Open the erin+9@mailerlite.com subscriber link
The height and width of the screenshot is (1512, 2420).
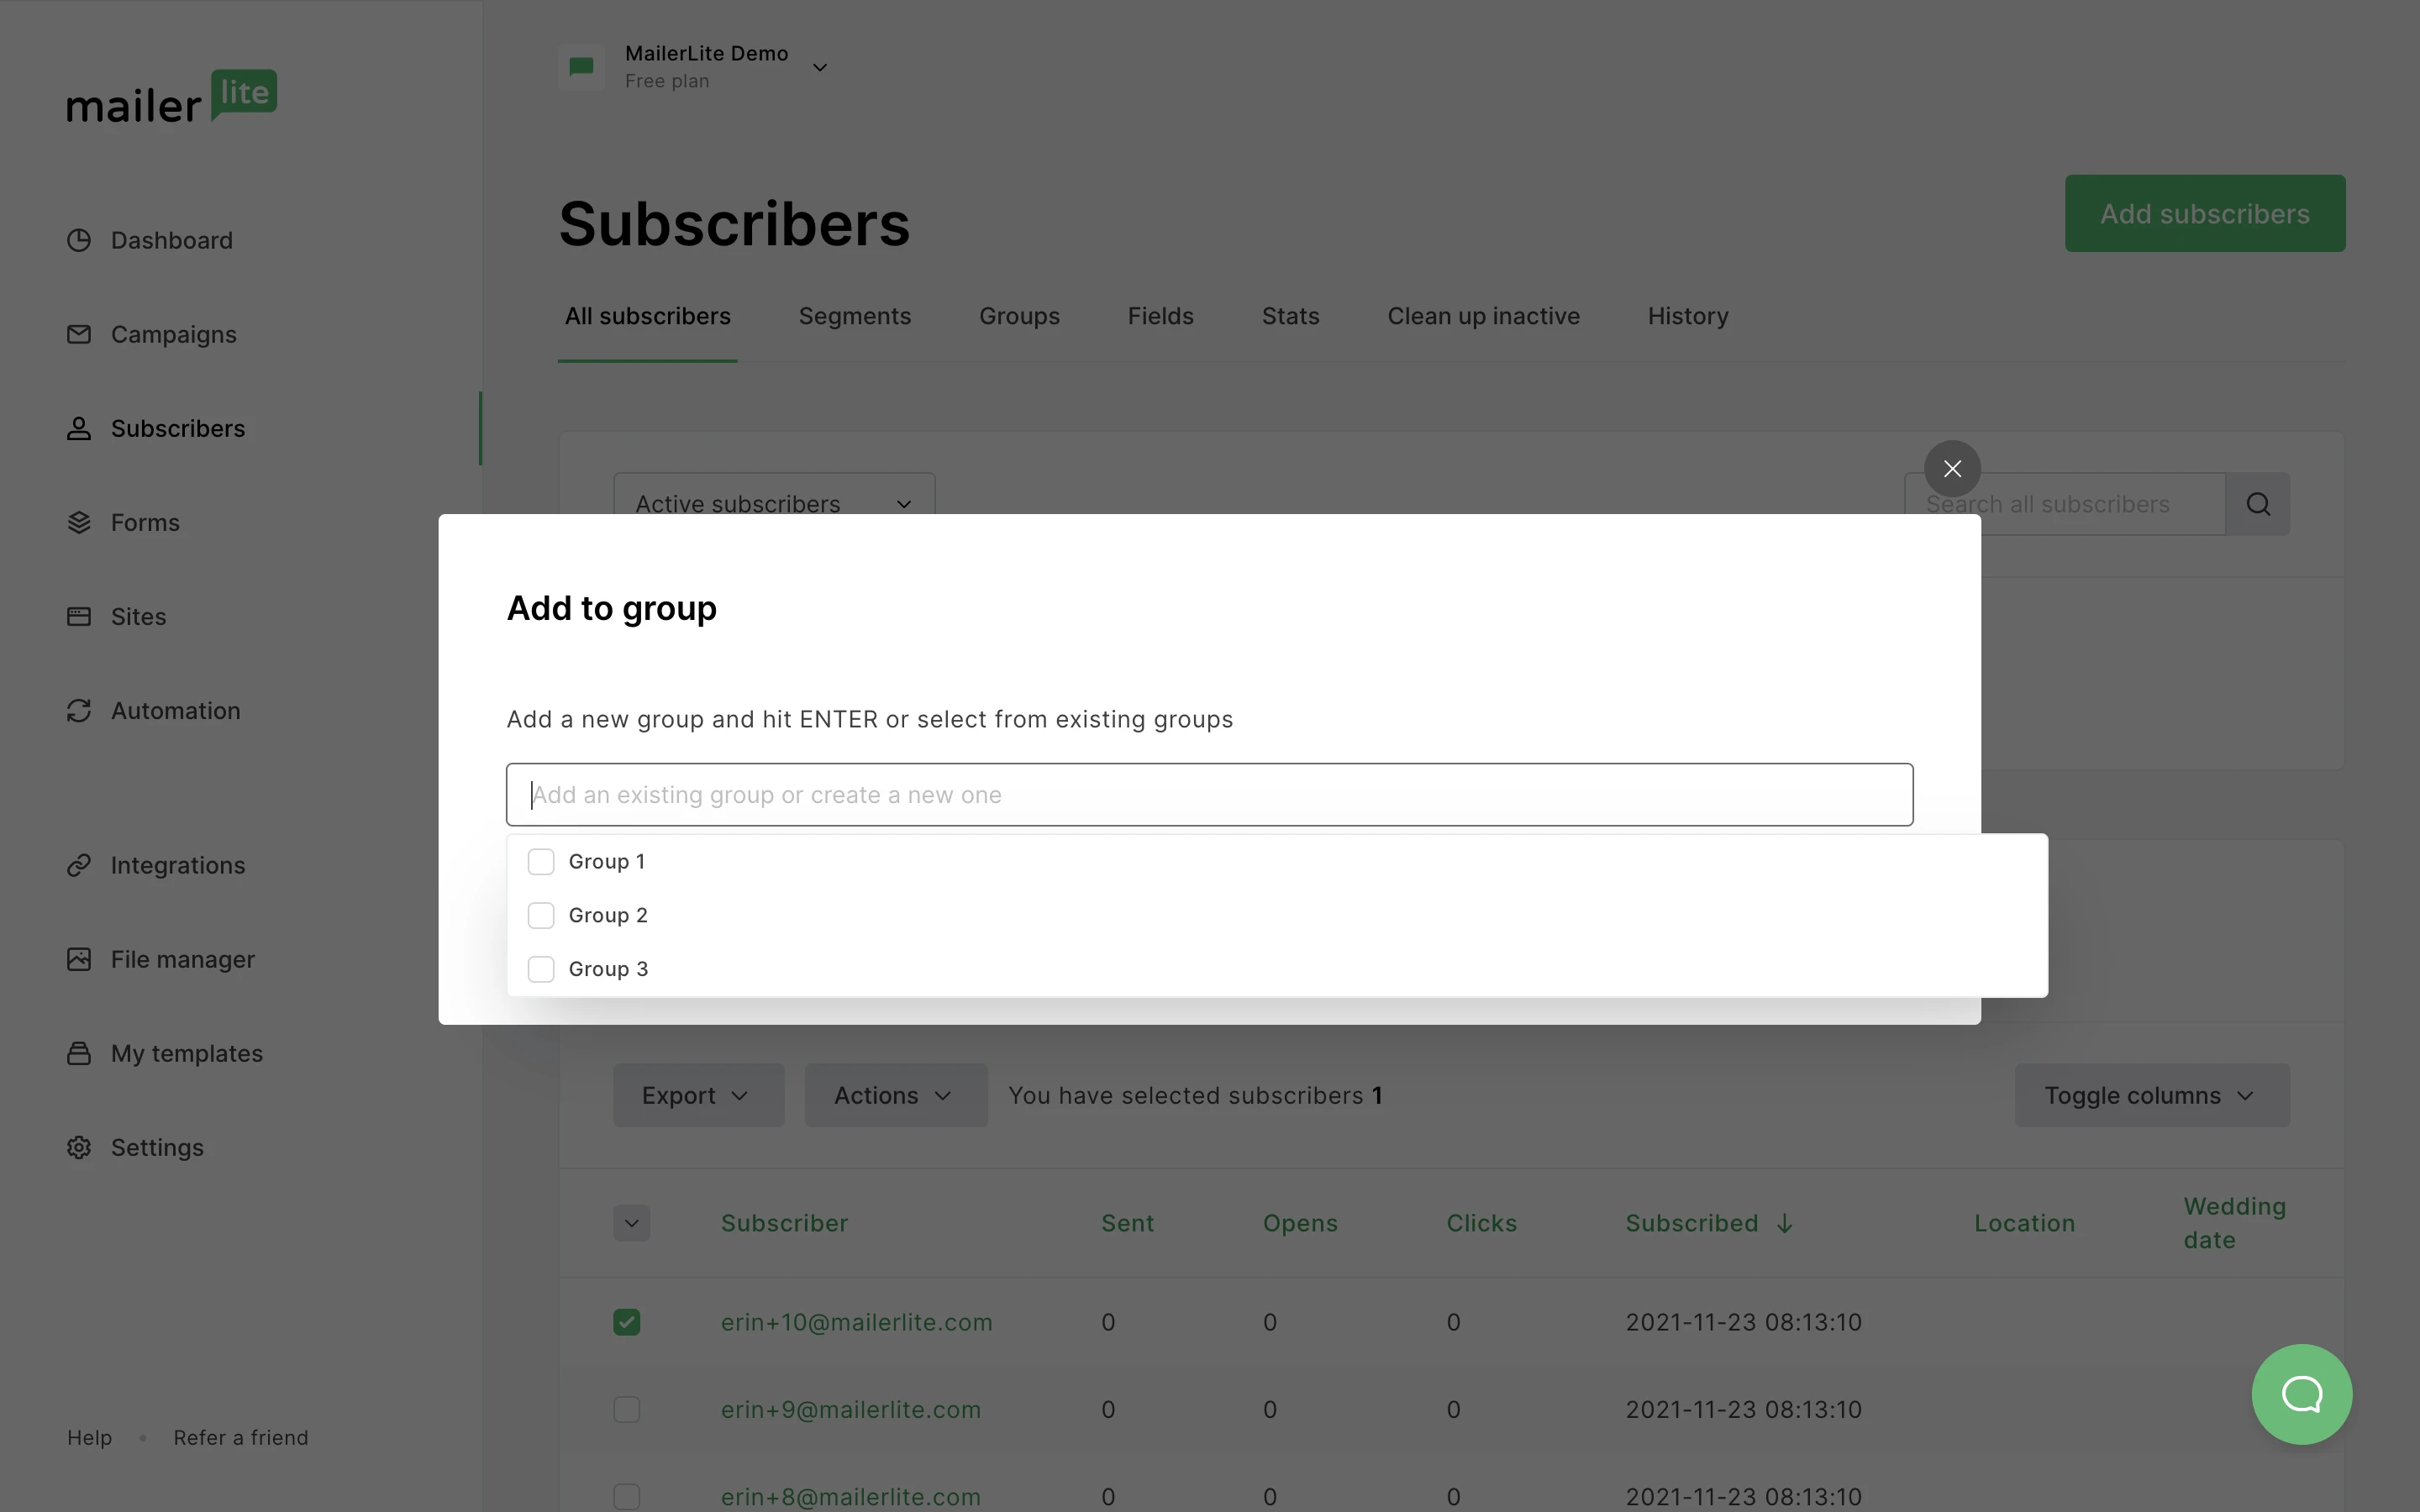point(850,1409)
